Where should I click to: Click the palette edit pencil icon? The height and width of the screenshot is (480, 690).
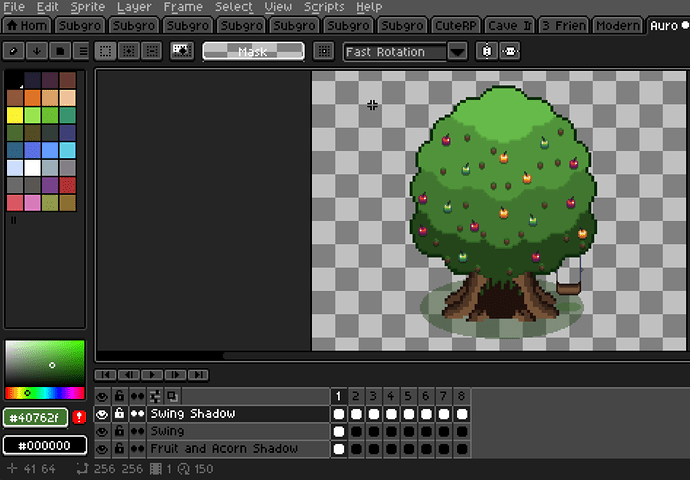15,51
